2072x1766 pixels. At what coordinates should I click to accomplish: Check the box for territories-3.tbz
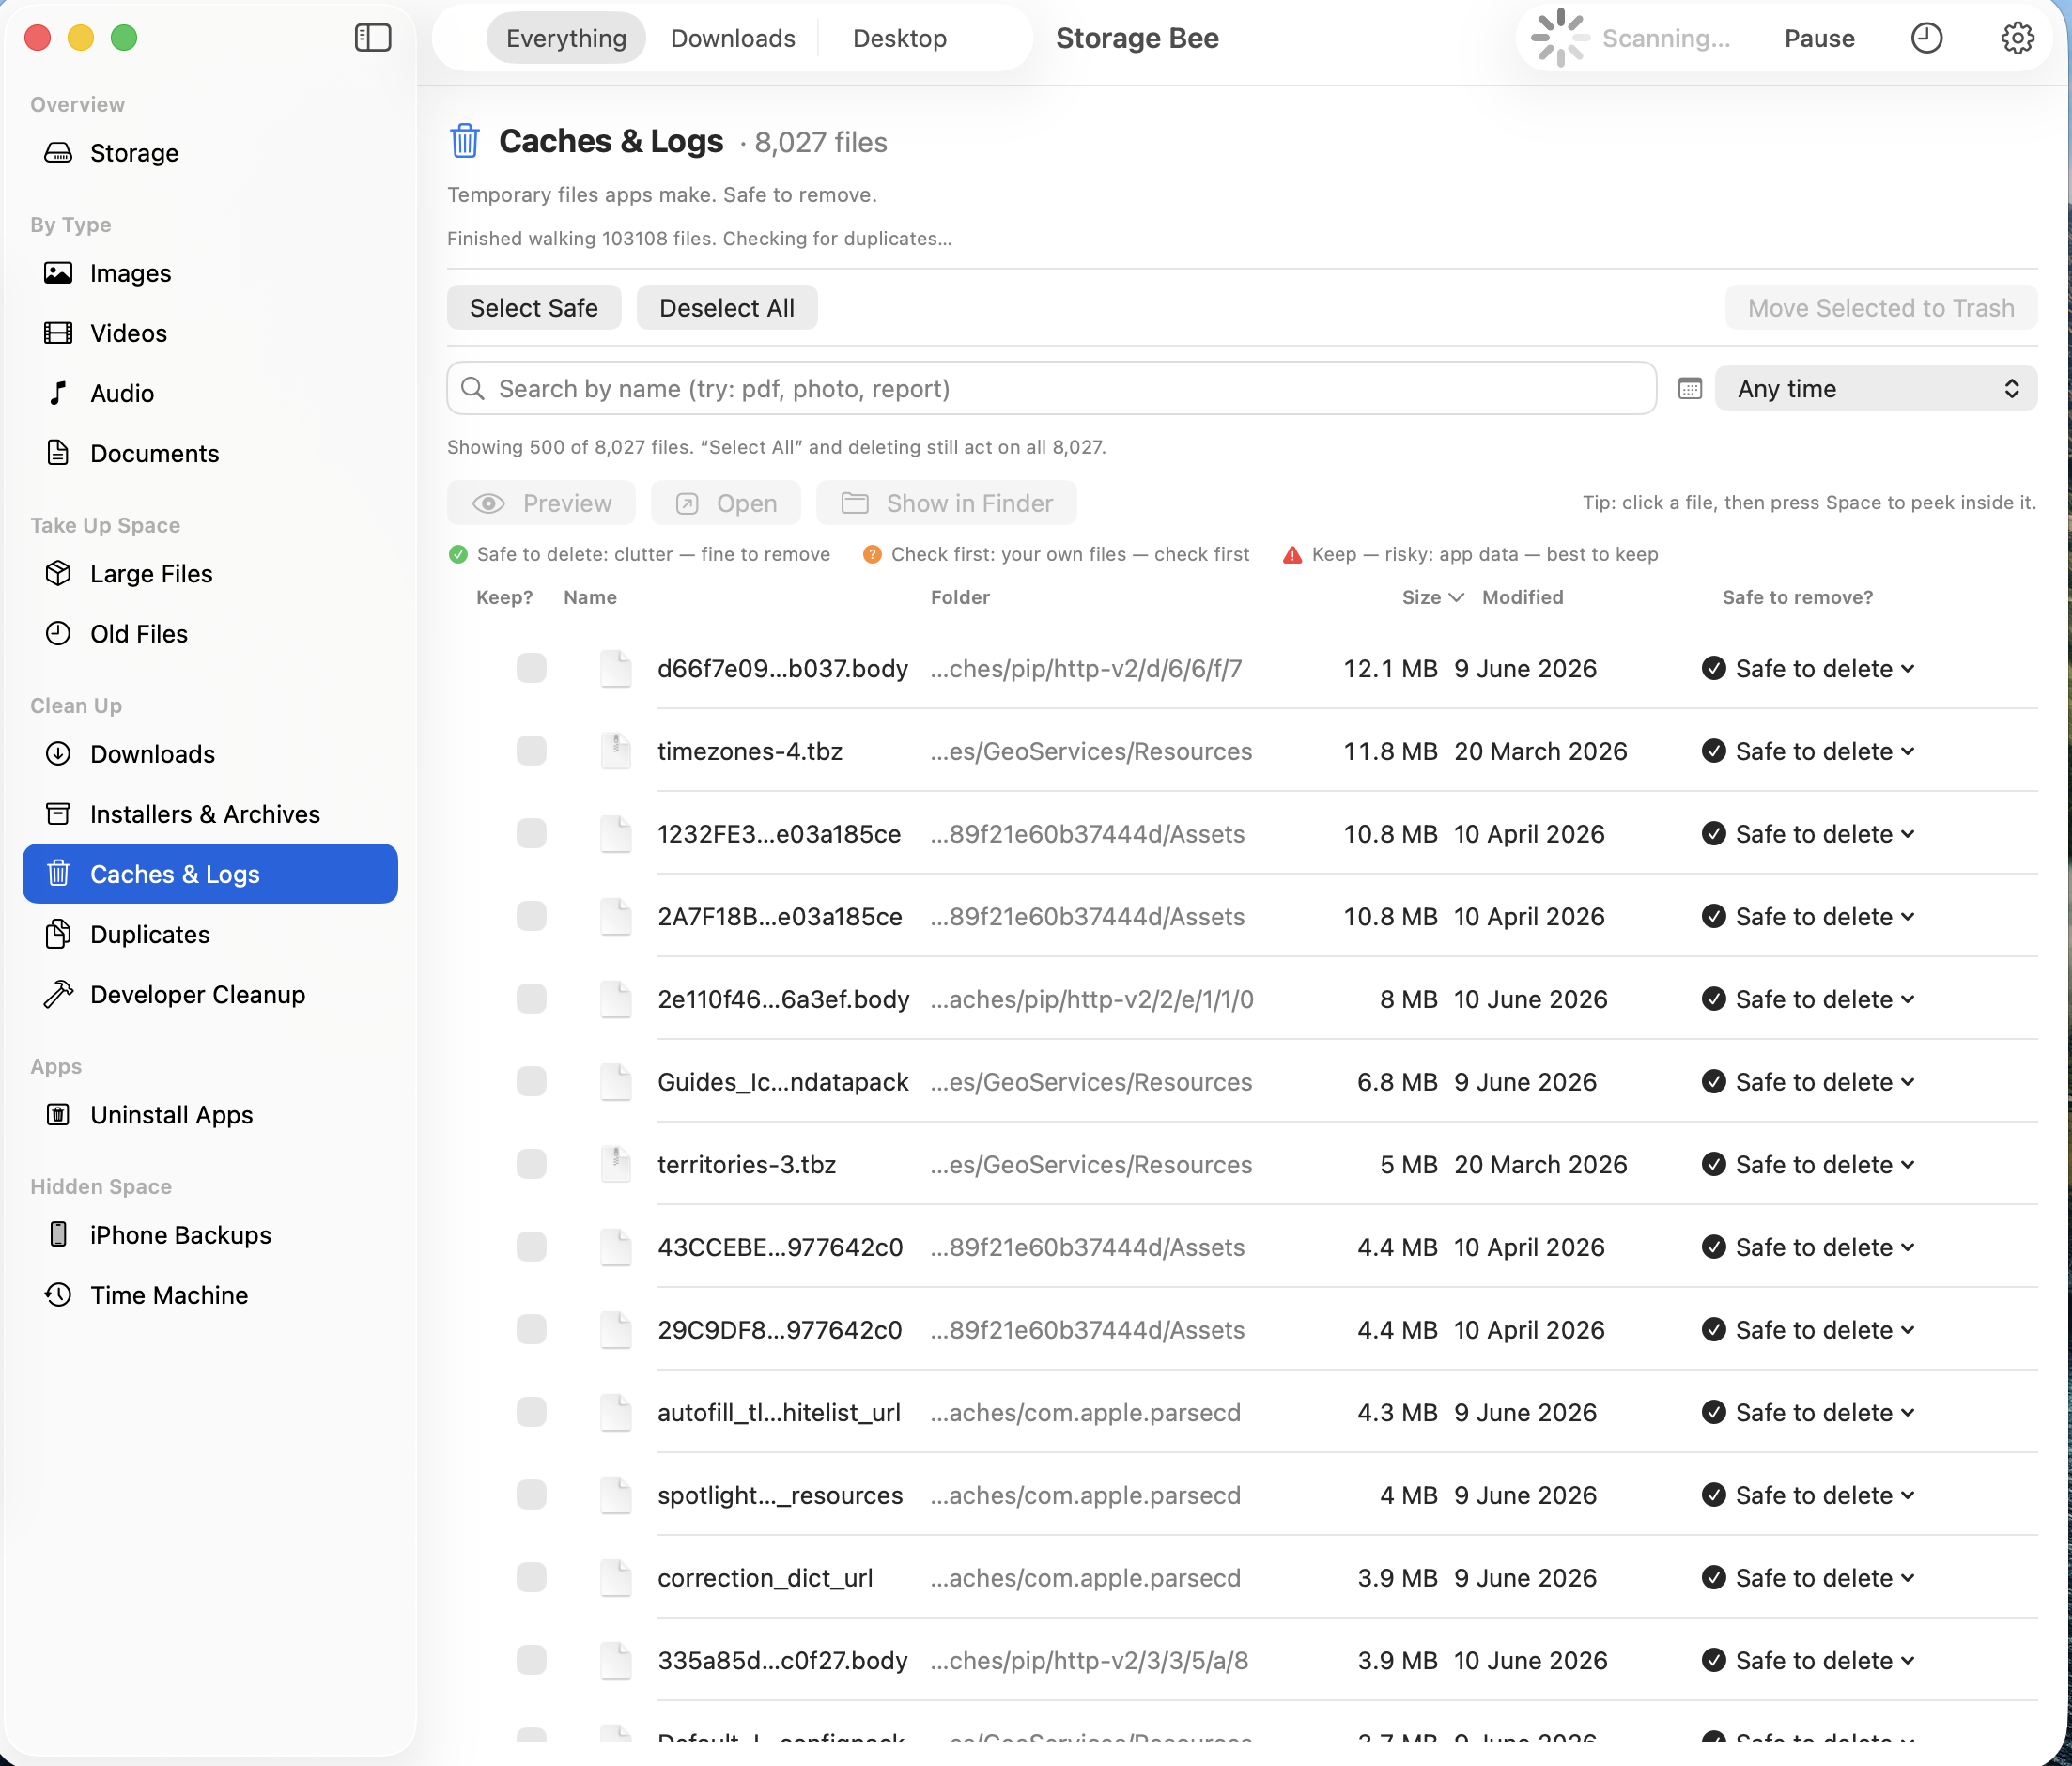coord(531,1164)
